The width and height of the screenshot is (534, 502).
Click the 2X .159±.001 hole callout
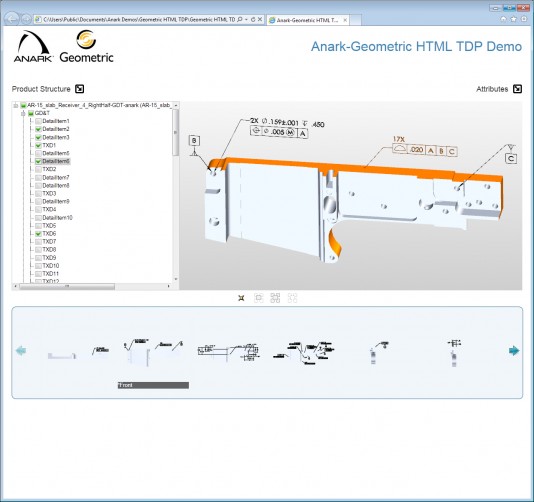(x=287, y=128)
